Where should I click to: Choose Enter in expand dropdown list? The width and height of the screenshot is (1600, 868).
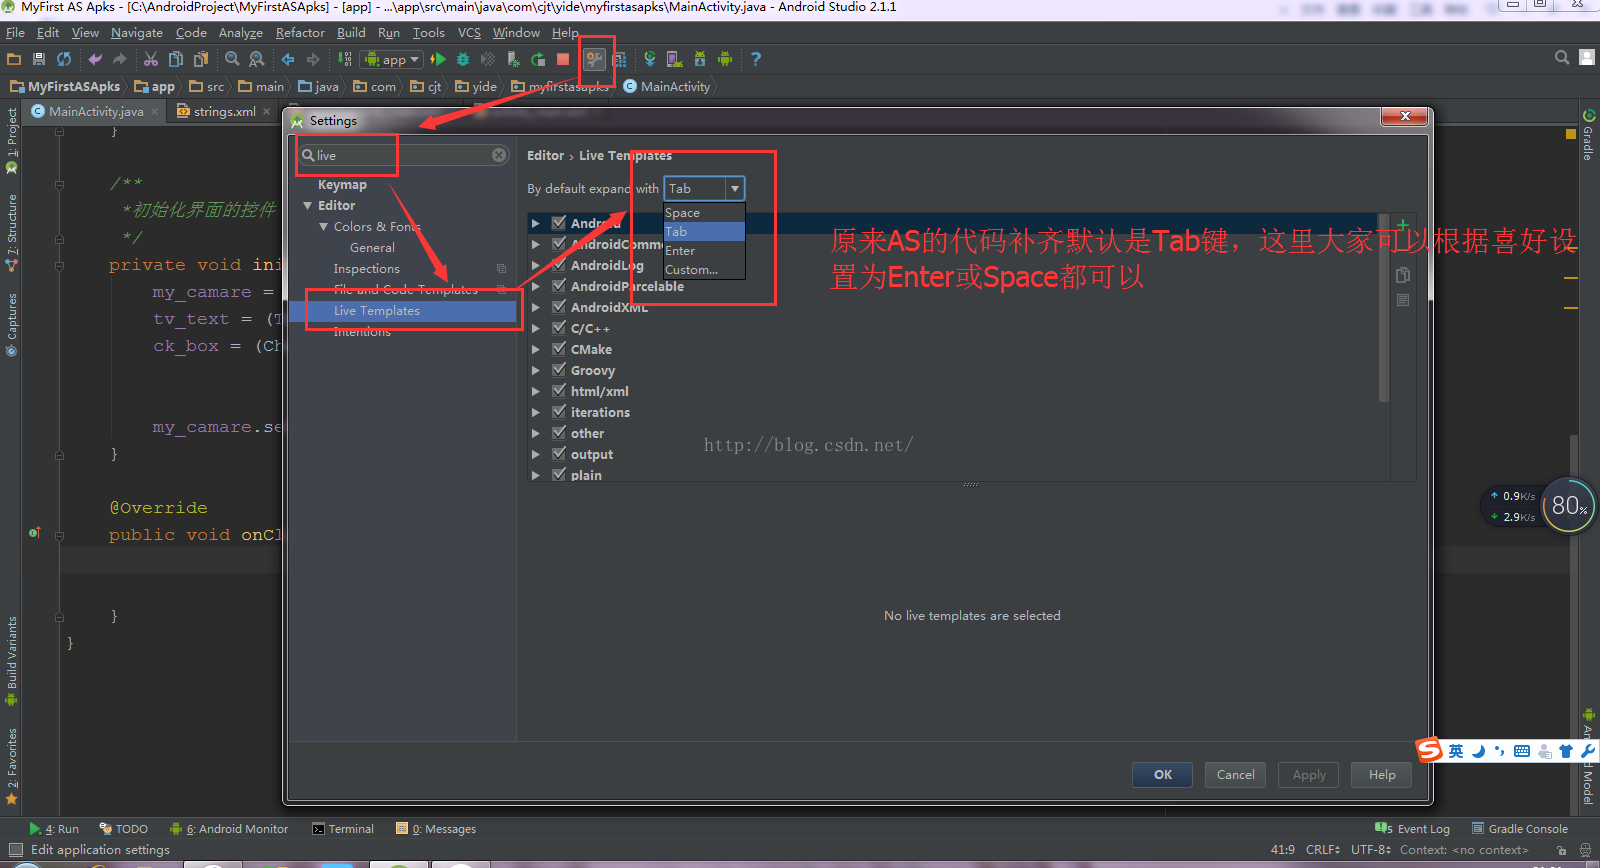pyautogui.click(x=704, y=251)
